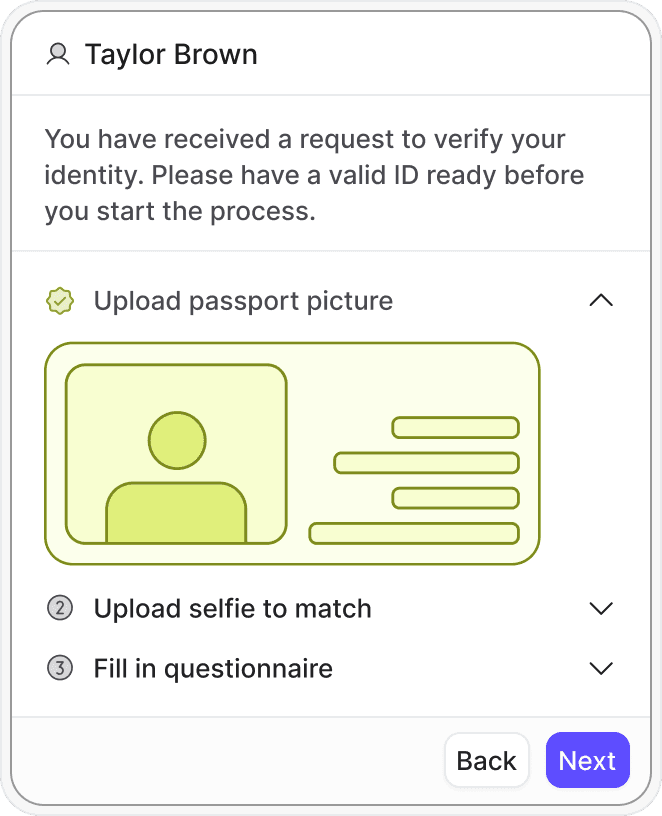Select the Upload passport picture heading
The width and height of the screenshot is (662, 816).
tap(243, 301)
